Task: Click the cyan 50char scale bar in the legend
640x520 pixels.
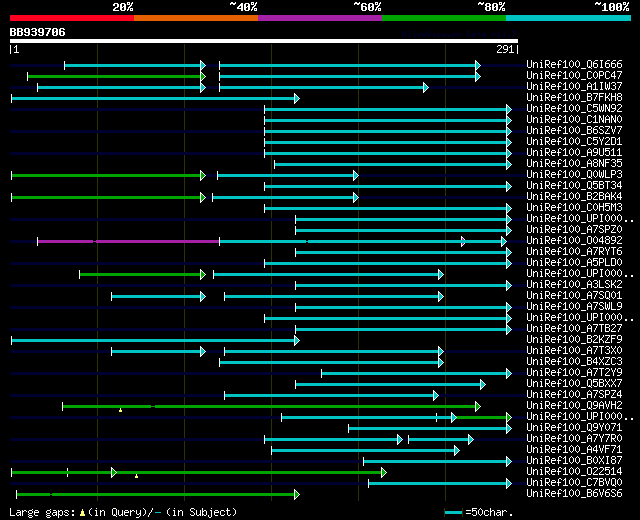Action: click(453, 512)
